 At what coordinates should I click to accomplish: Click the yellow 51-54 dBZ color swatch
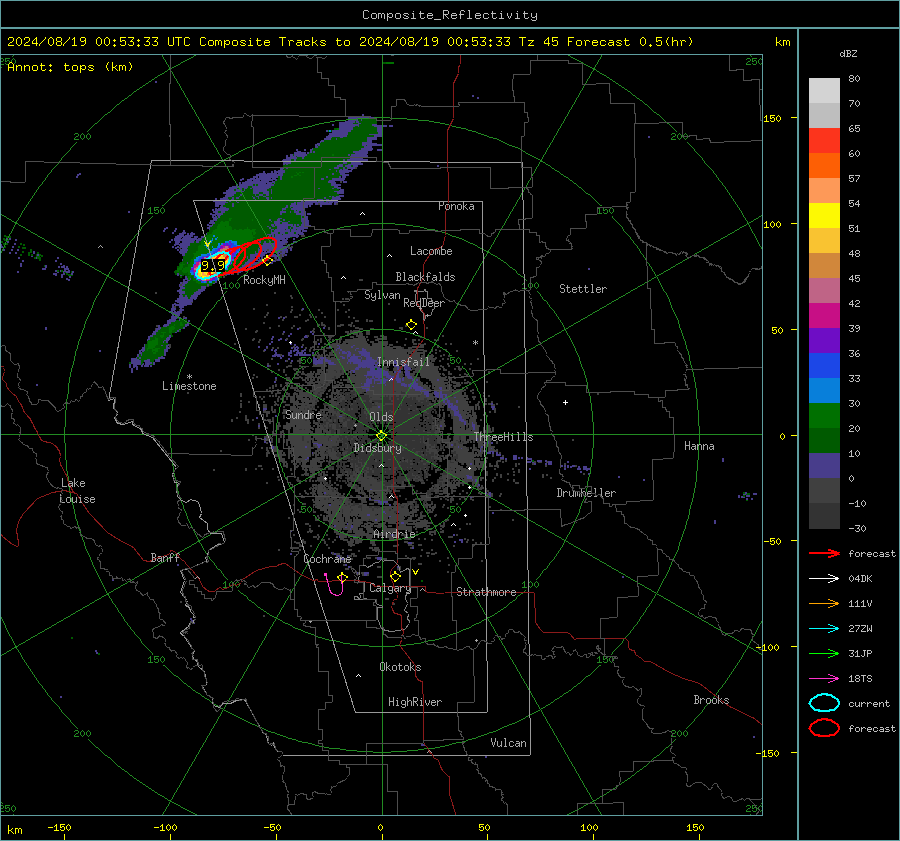[x=824, y=216]
